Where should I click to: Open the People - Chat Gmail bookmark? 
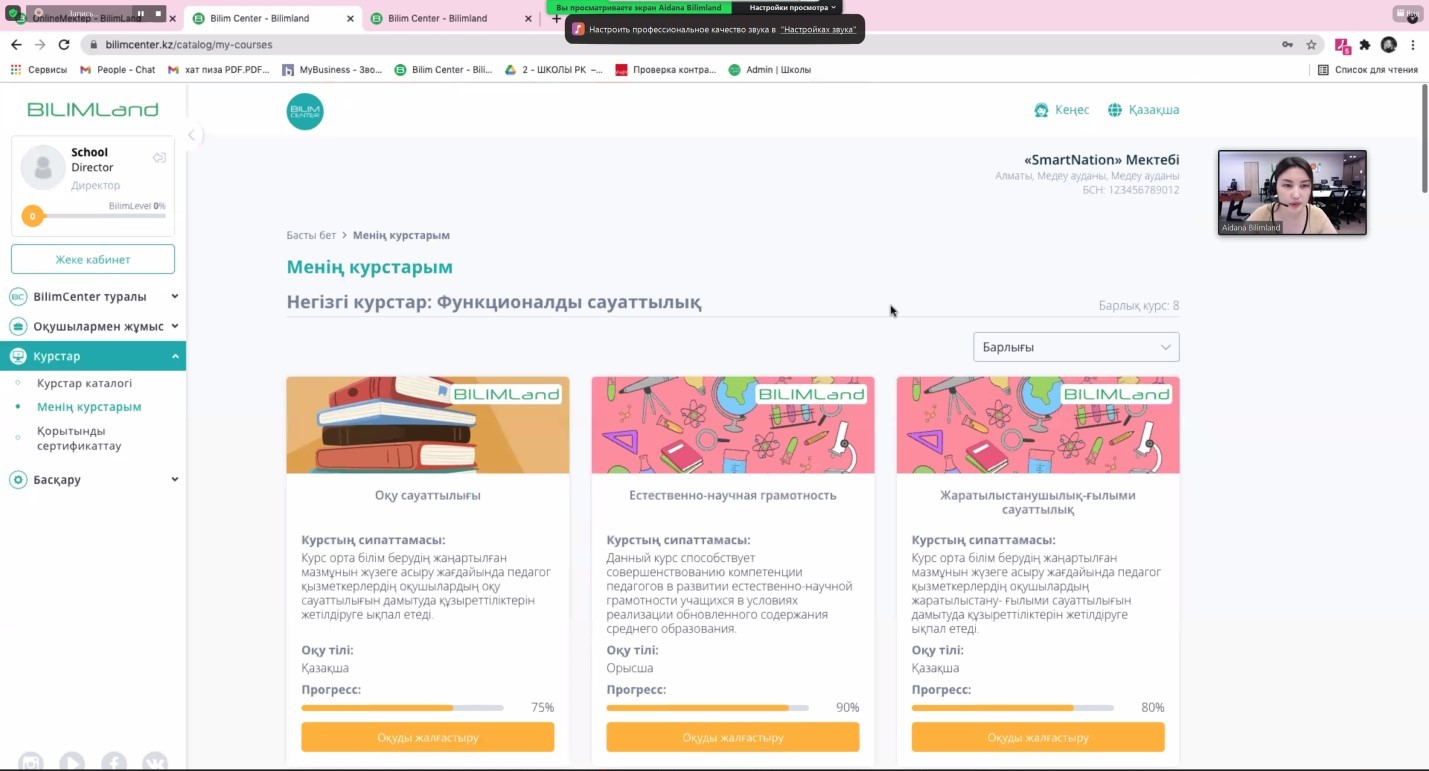tap(118, 70)
